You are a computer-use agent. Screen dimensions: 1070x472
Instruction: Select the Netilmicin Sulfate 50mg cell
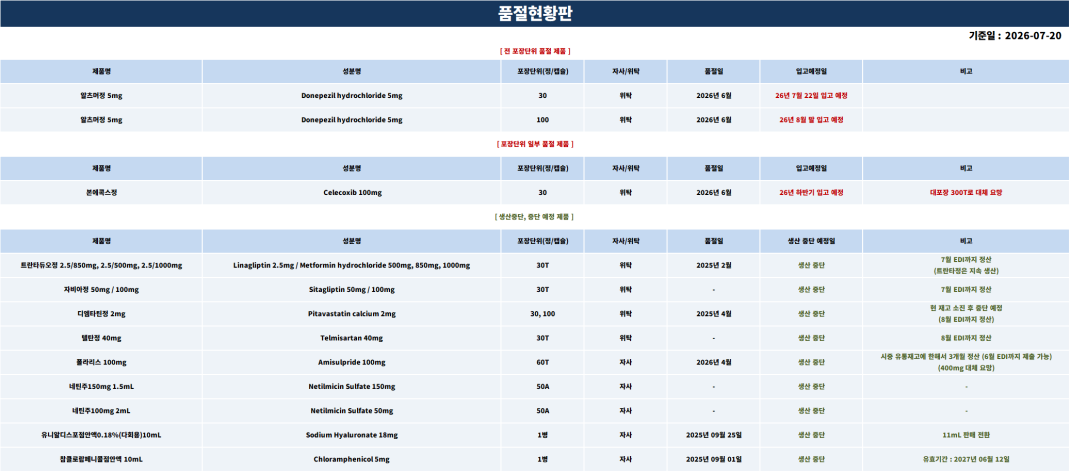[x=352, y=411]
